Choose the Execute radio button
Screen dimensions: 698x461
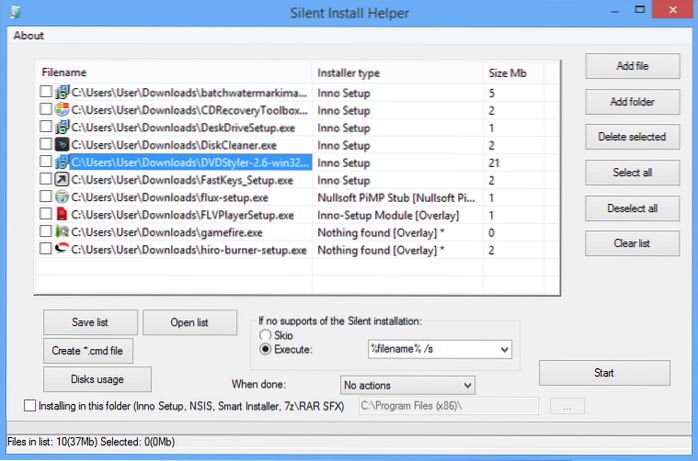click(x=265, y=350)
